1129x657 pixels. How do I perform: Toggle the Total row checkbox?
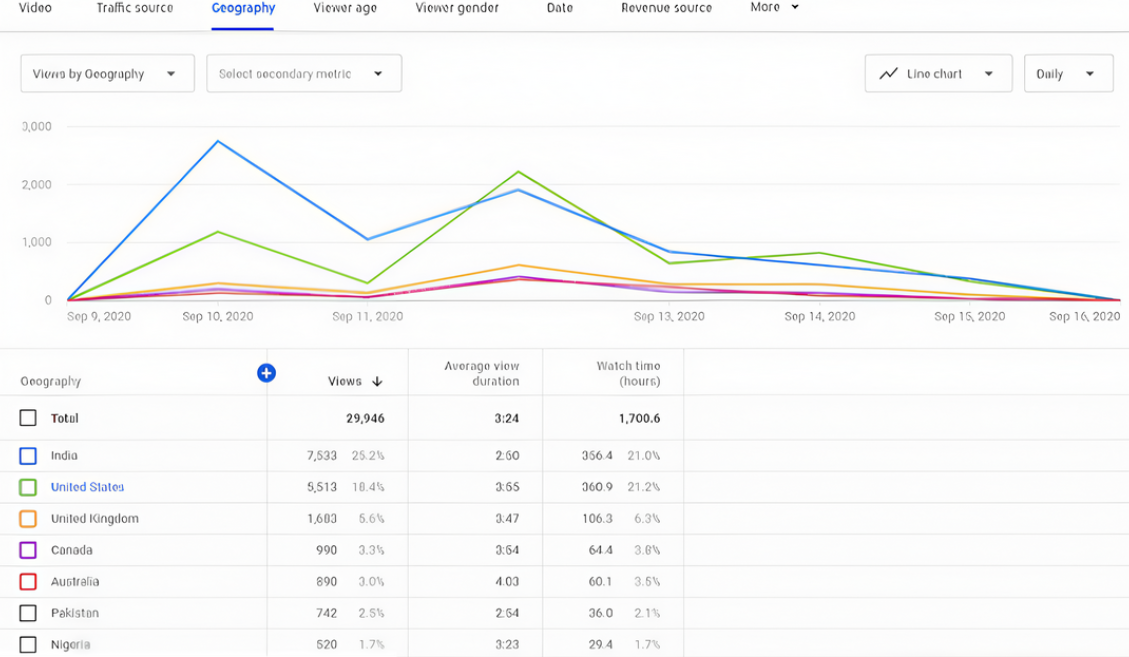click(x=28, y=418)
